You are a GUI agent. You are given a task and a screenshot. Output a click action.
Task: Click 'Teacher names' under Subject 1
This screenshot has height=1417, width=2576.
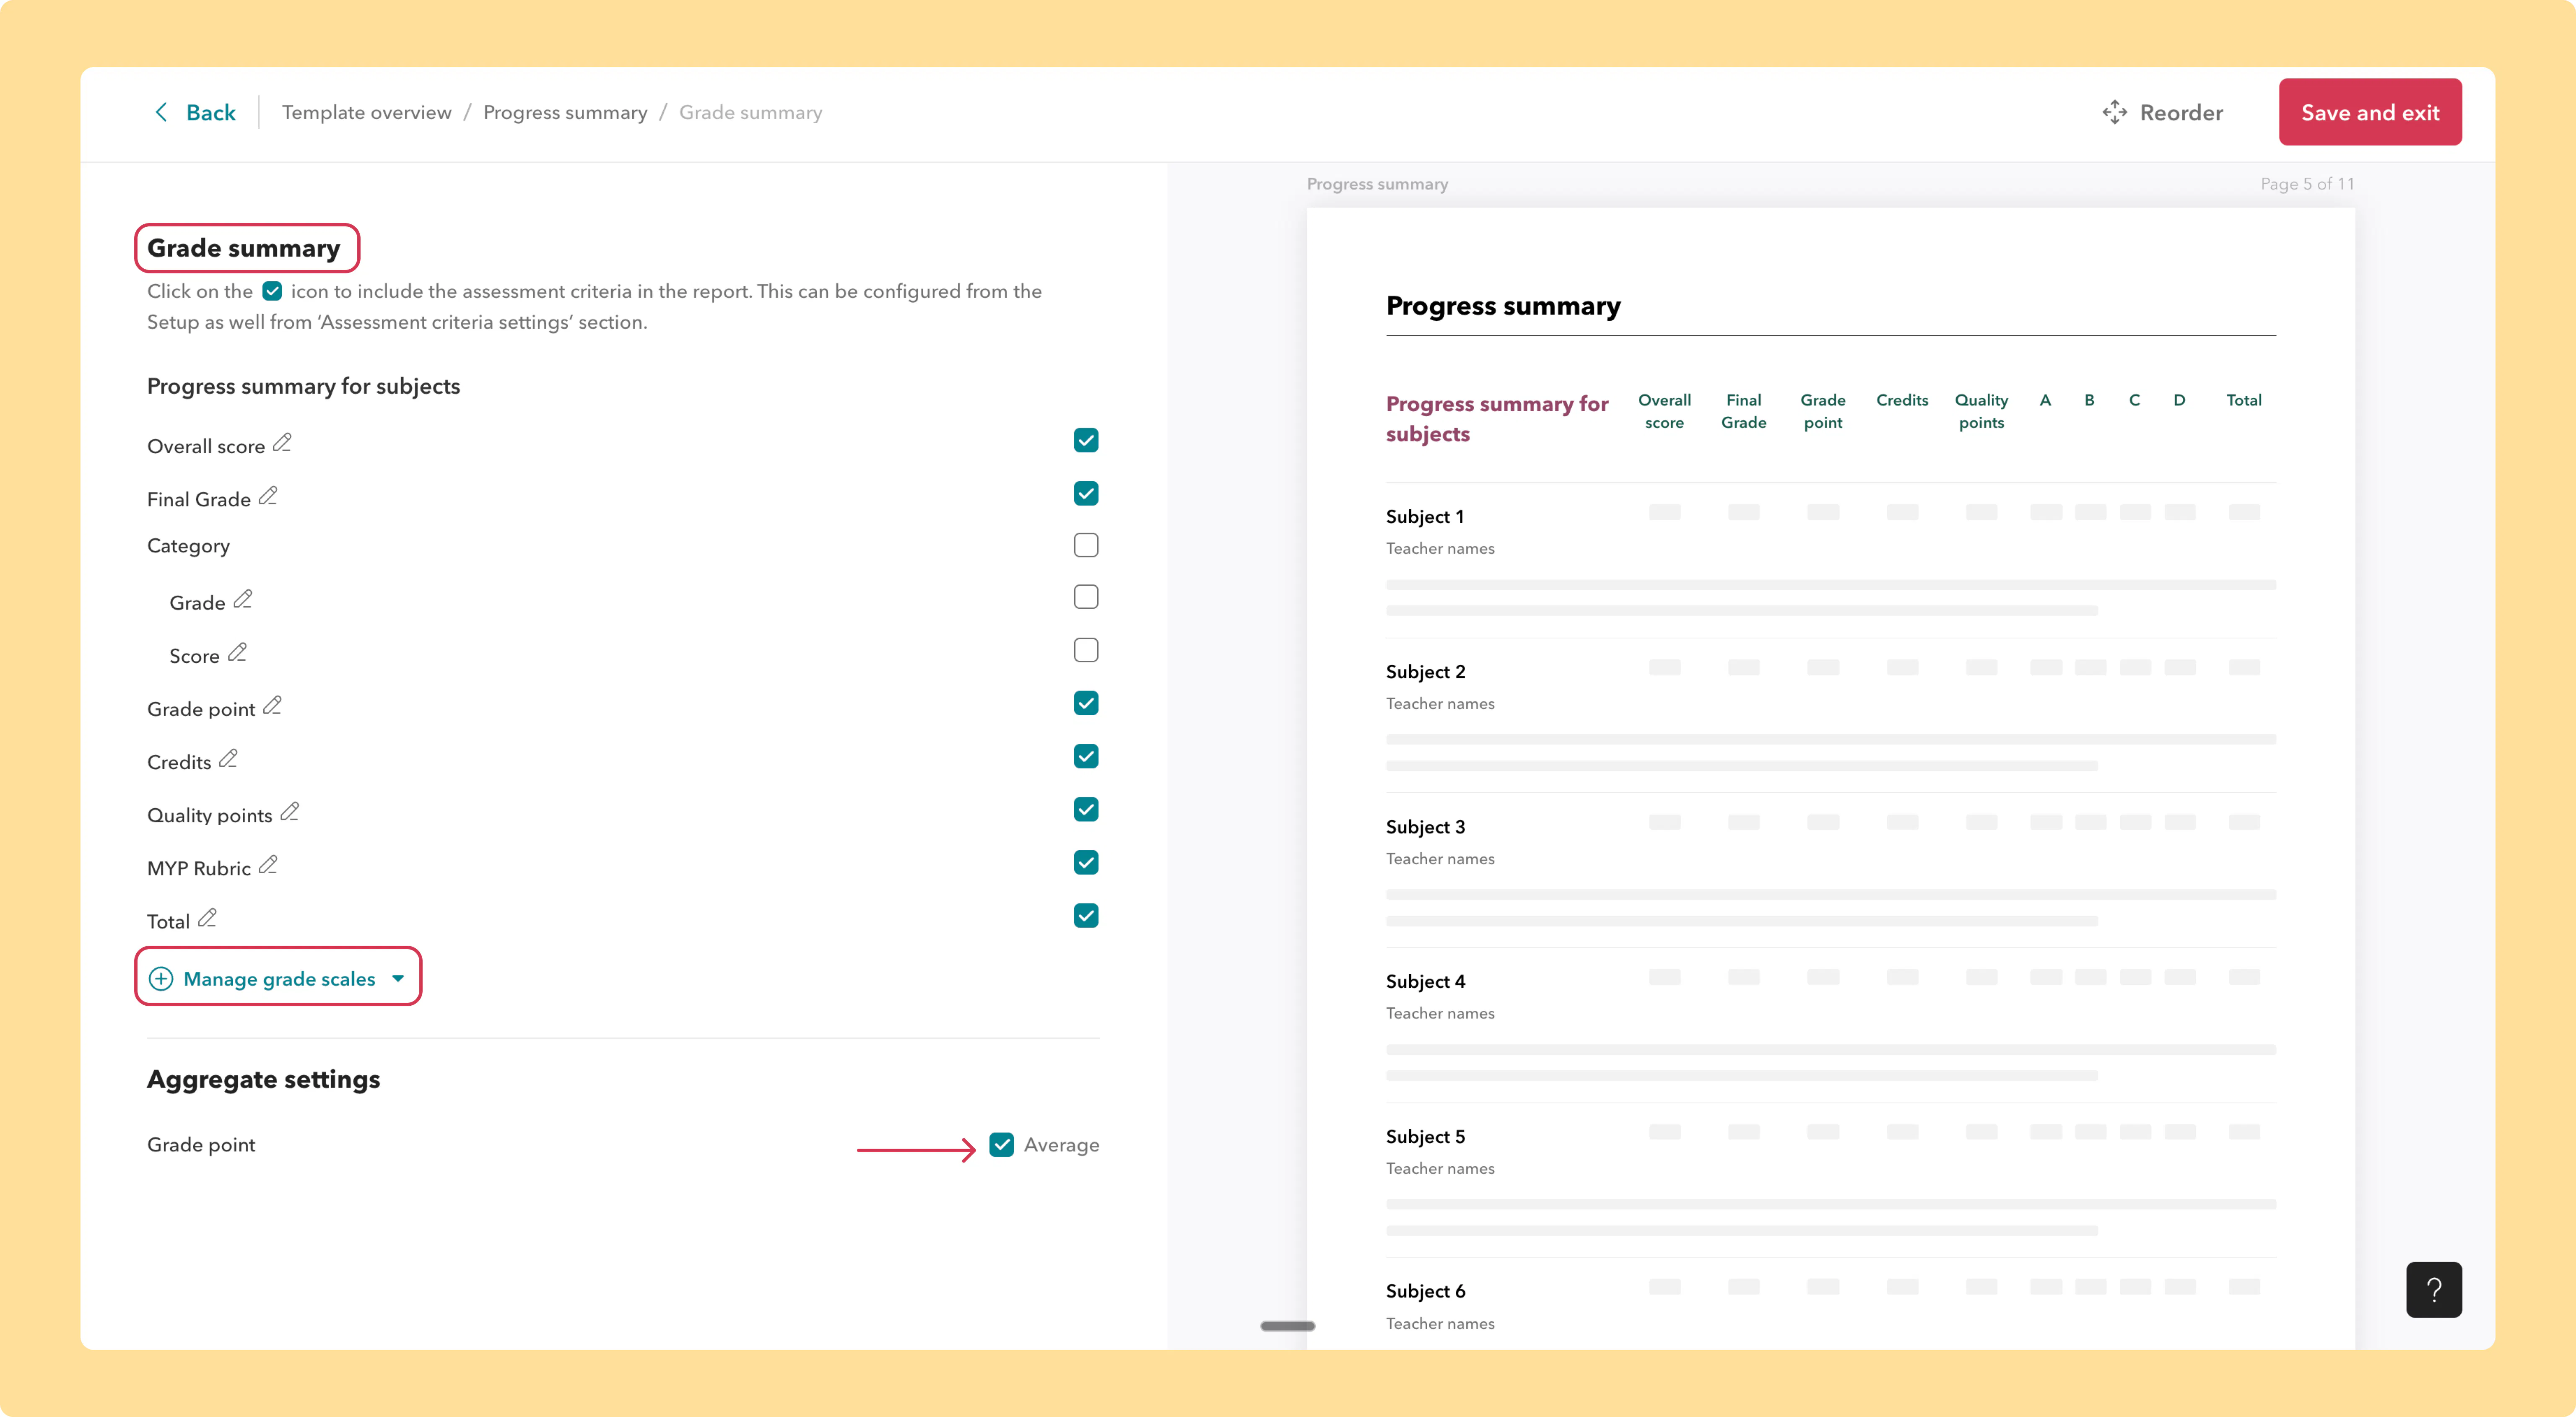click(1440, 548)
